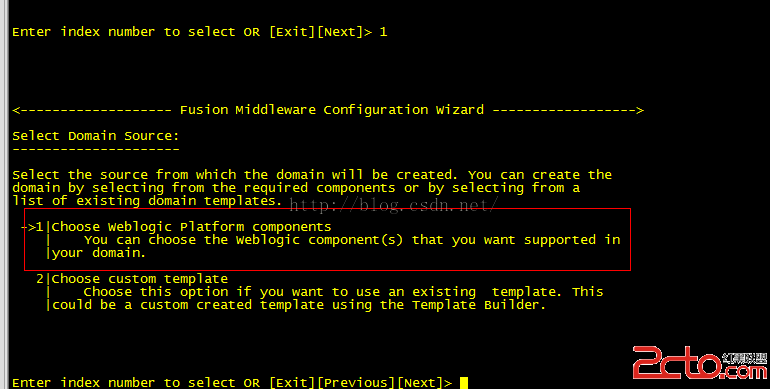This screenshot has height=389, width=770.
Task: Click the entered value 1 at top prompt
Action: [383, 32]
